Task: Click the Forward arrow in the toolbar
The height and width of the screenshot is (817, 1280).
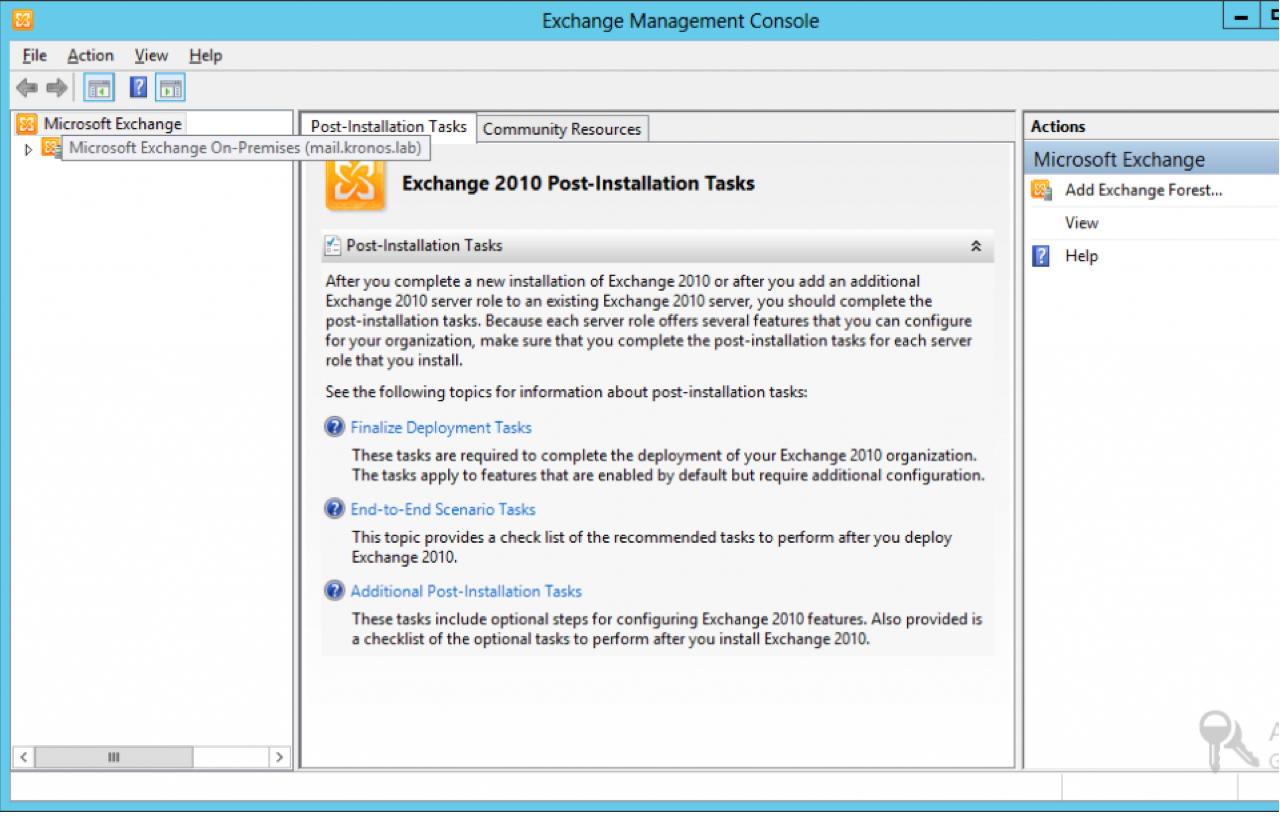Action: [57, 88]
